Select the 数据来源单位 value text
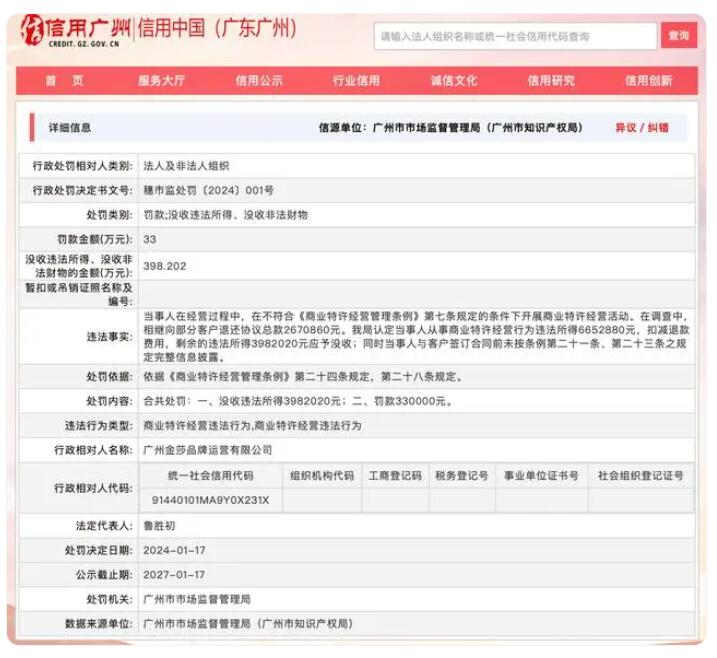The image size is (717, 658). [x=248, y=624]
